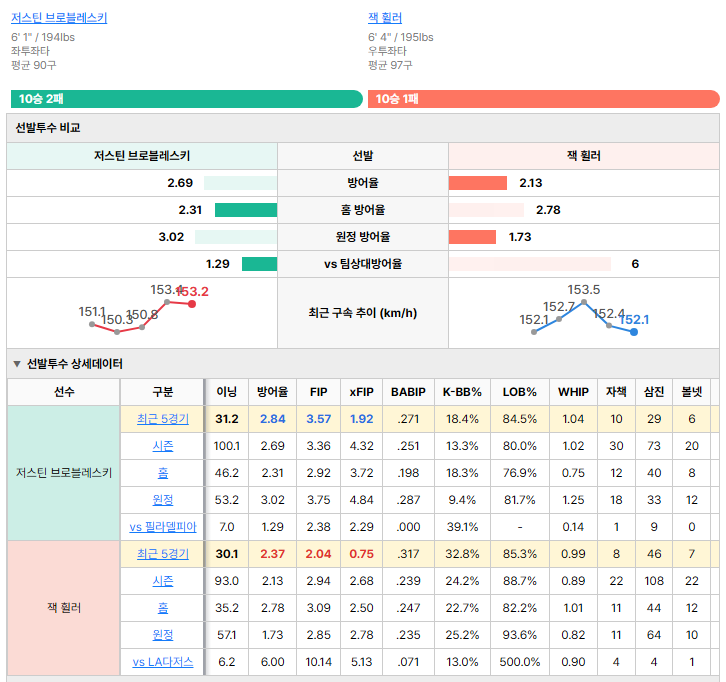Screen dimensions: 726x682
Task: Open vs 필라델피아 split link
Action: point(163,527)
